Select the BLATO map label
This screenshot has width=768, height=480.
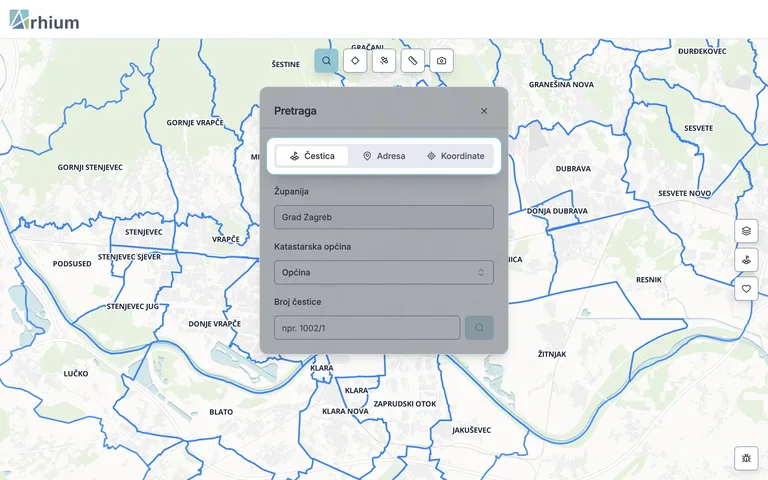pos(221,412)
